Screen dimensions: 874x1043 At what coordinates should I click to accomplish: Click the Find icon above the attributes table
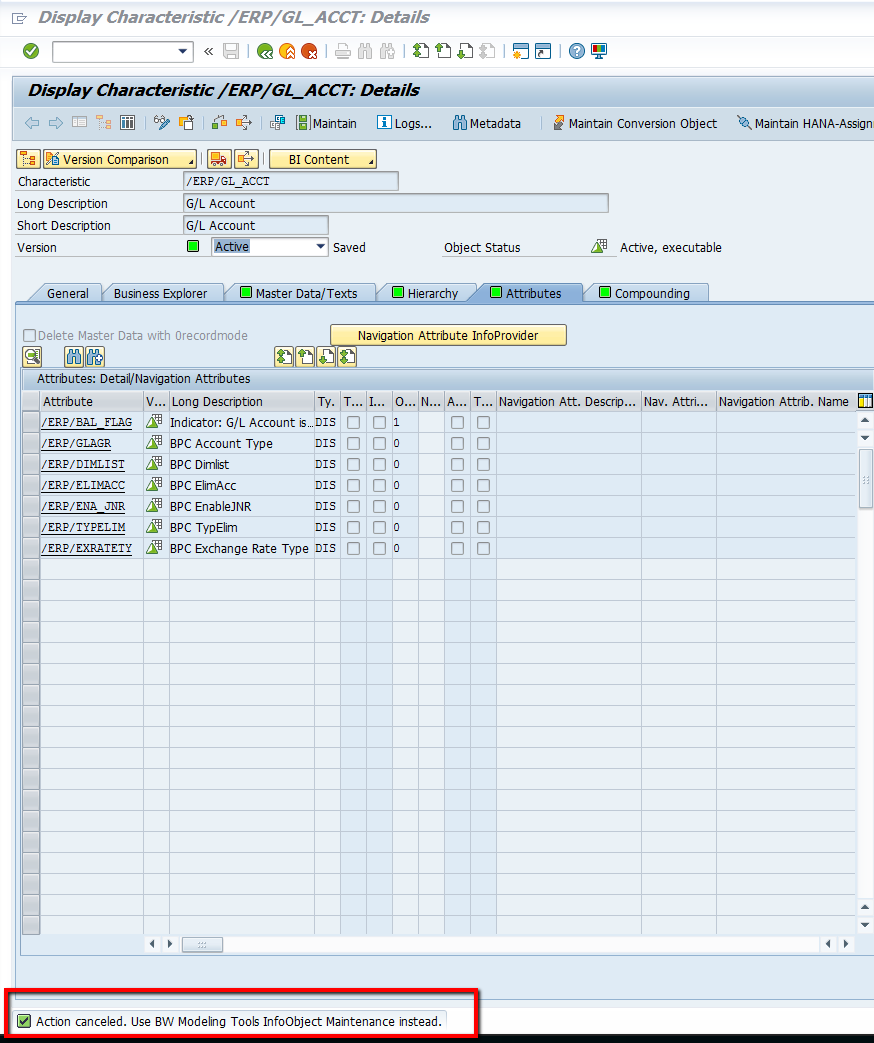coord(74,356)
